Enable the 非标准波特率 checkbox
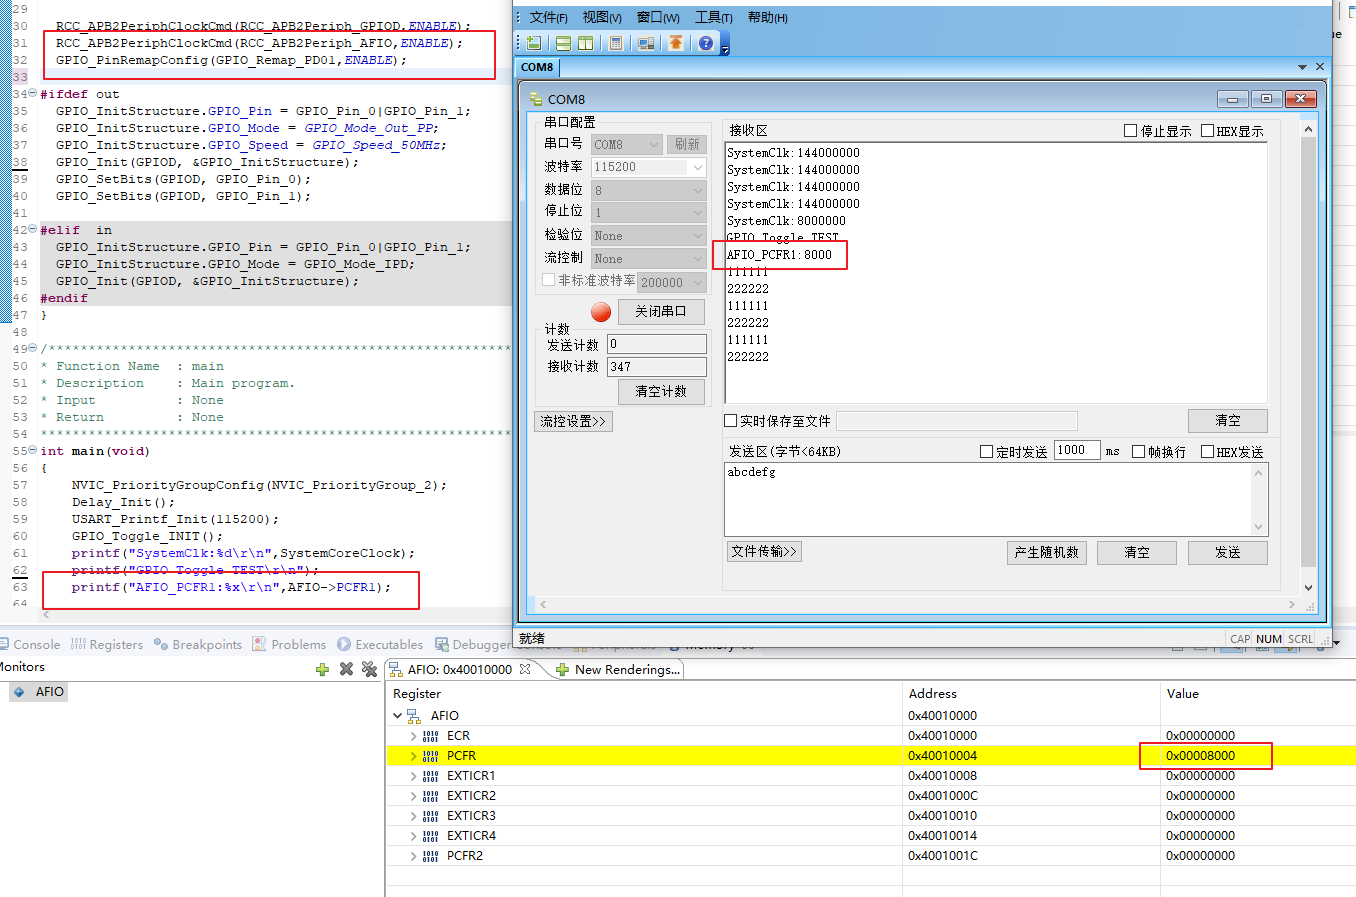 (x=548, y=280)
